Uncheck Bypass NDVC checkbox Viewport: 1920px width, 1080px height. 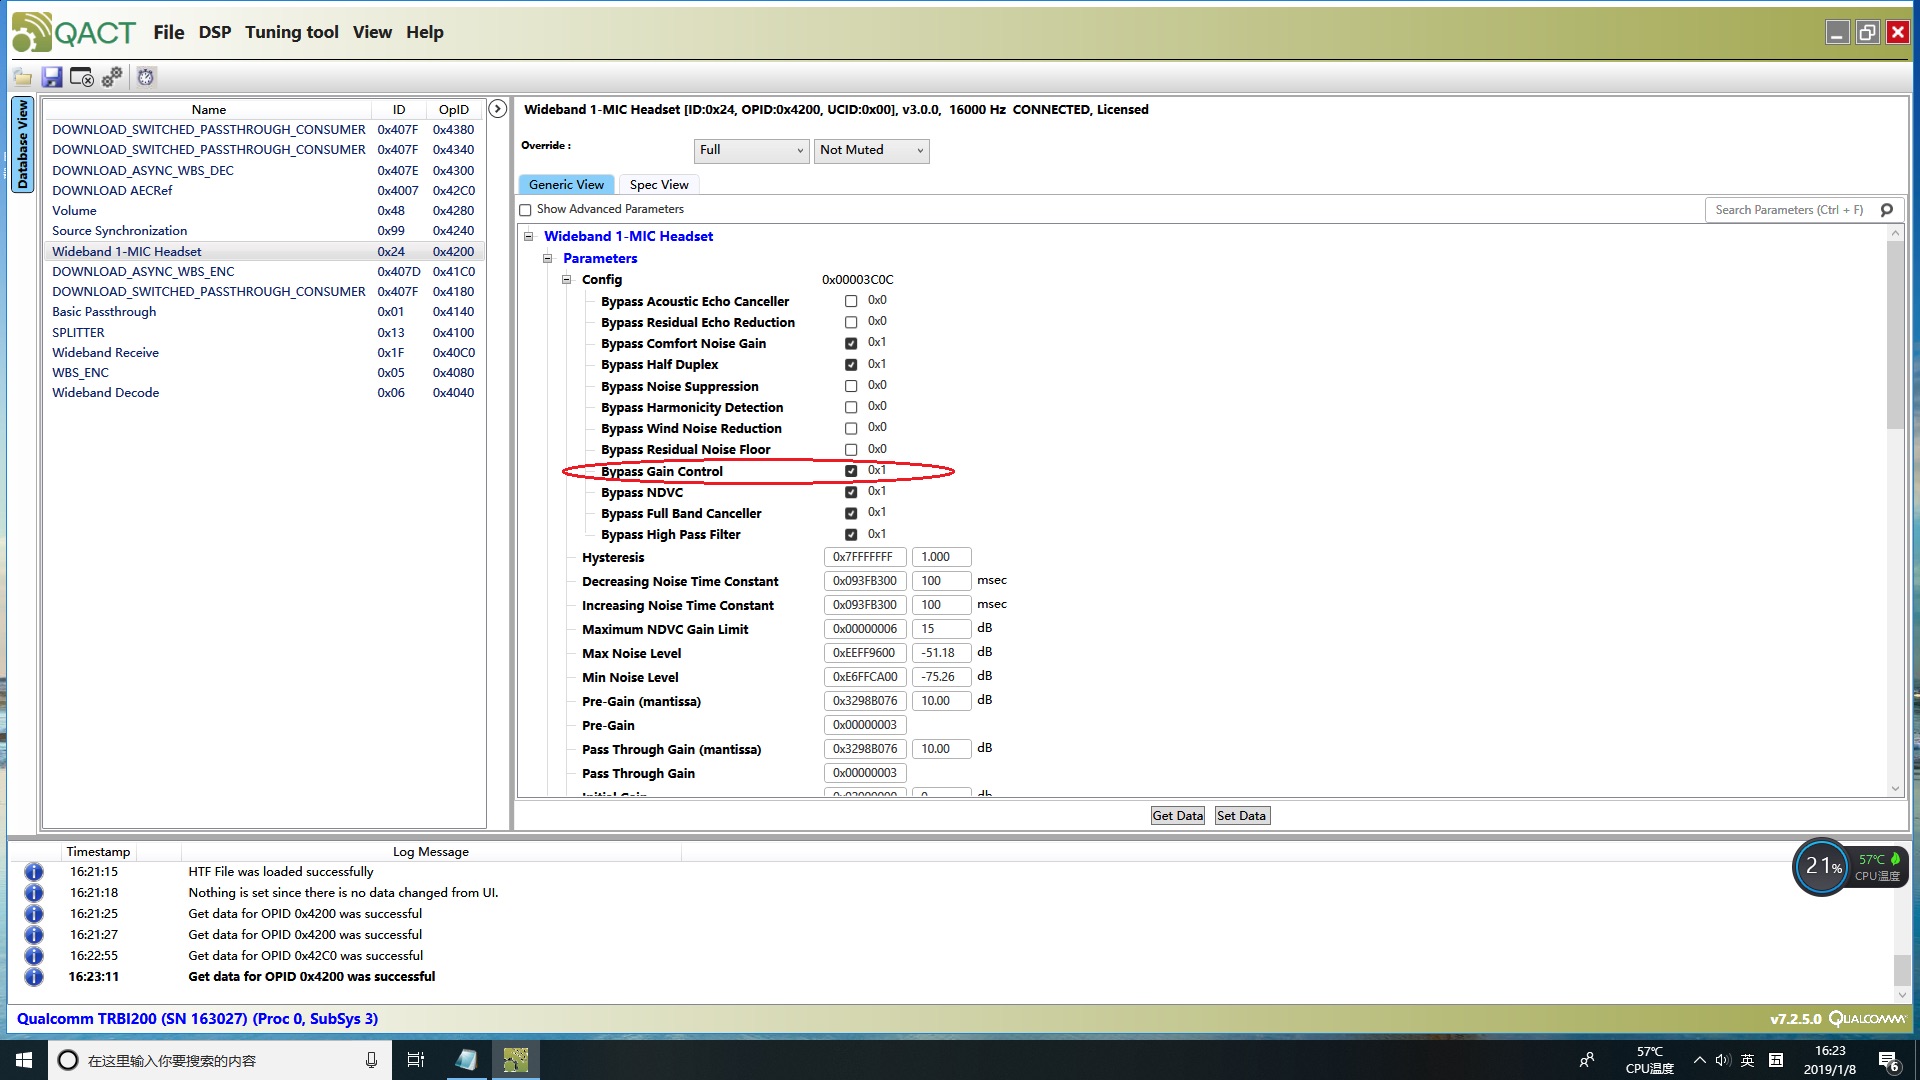tap(851, 492)
